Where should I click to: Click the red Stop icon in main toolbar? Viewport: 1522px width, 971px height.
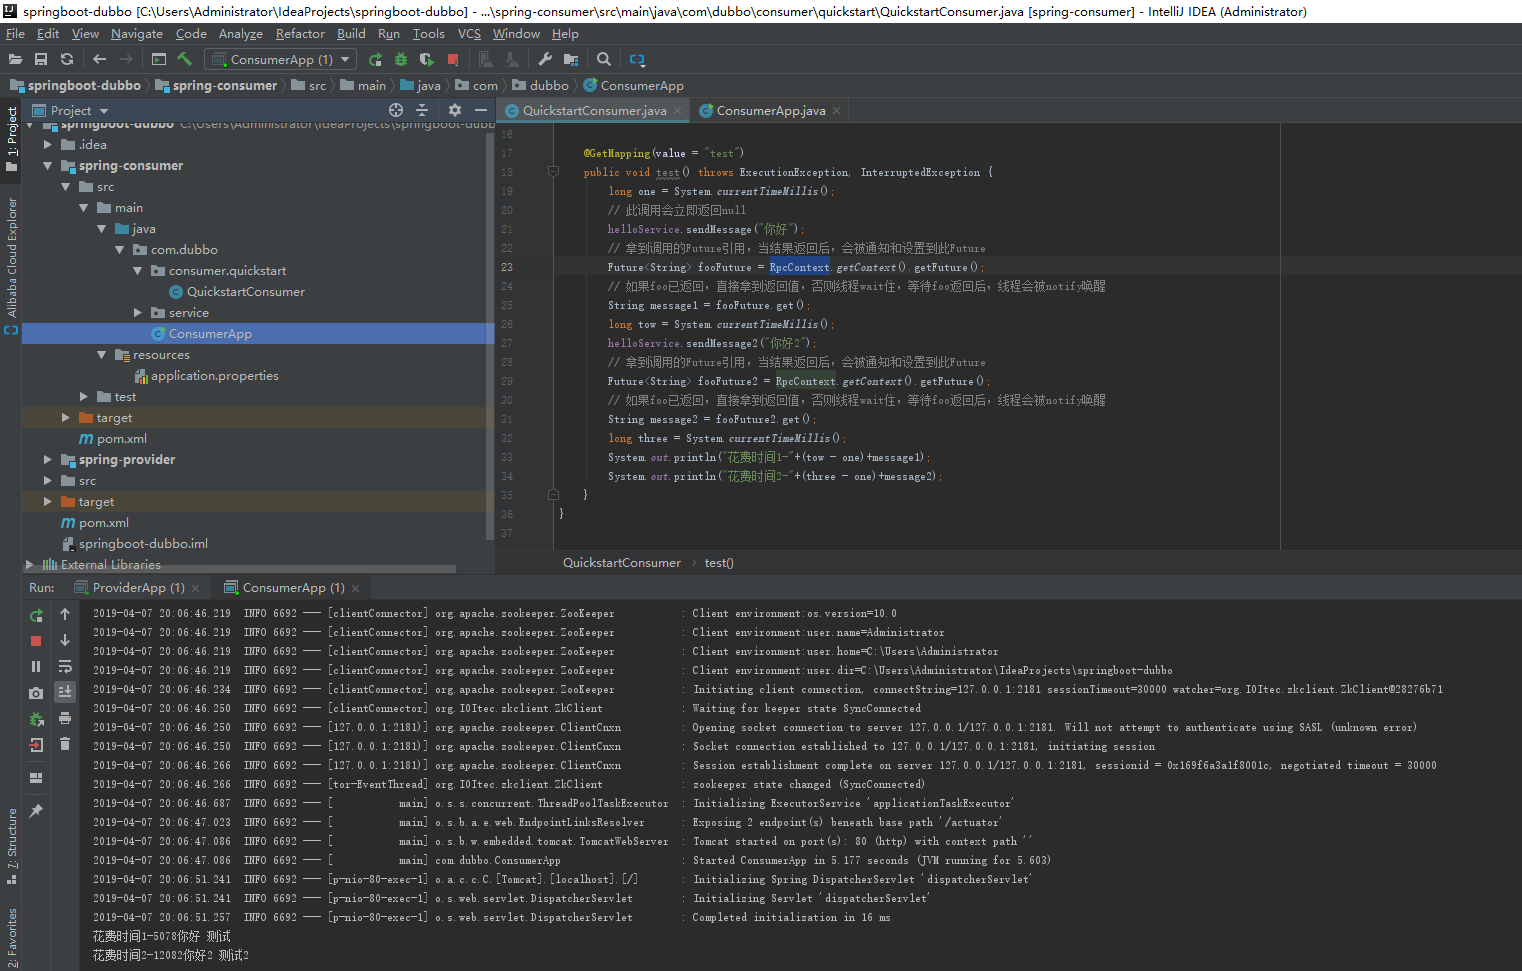pos(453,60)
